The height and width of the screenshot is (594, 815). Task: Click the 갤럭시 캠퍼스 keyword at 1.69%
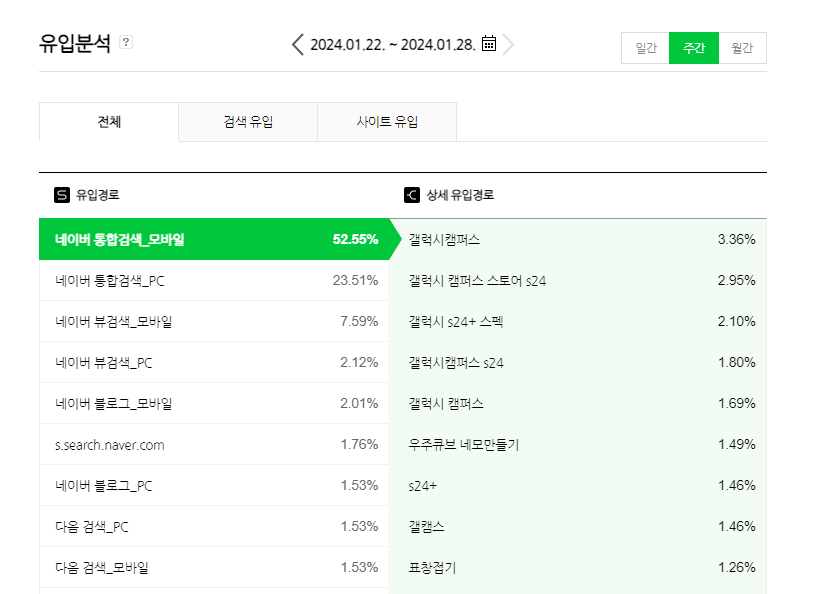pyautogui.click(x=446, y=404)
